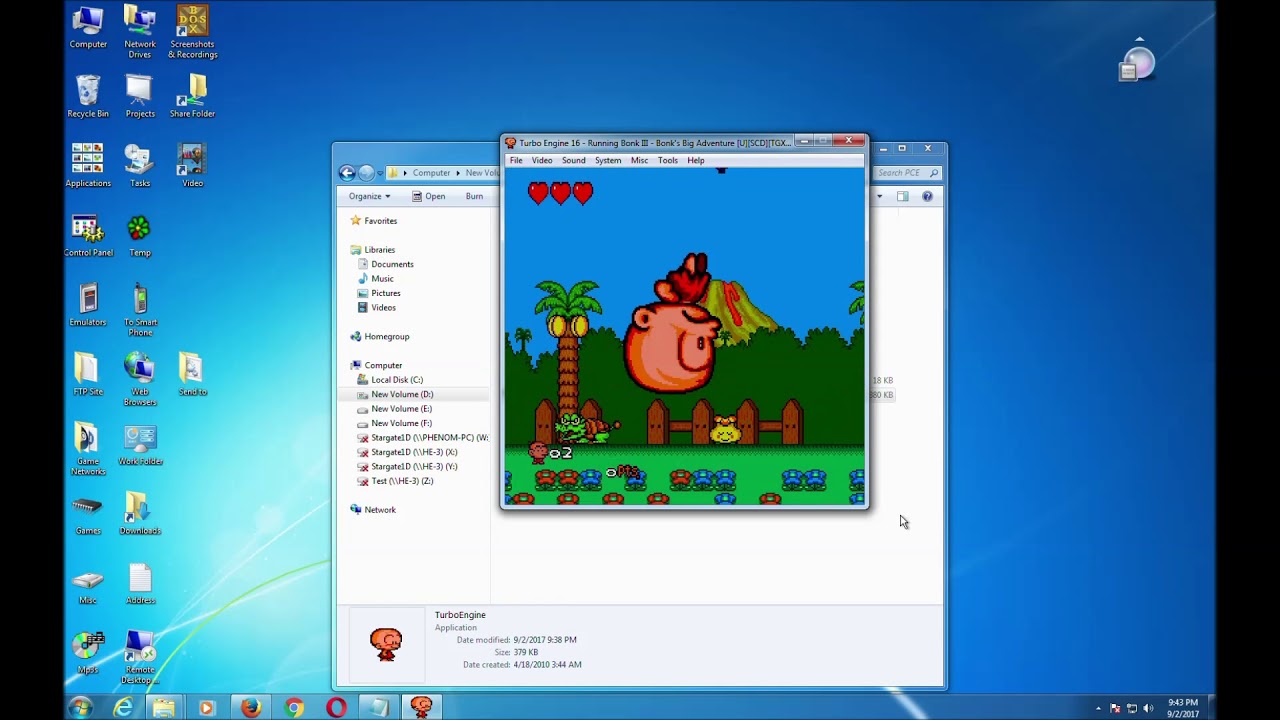
Task: Open the Send to desktop folder
Action: click(192, 375)
